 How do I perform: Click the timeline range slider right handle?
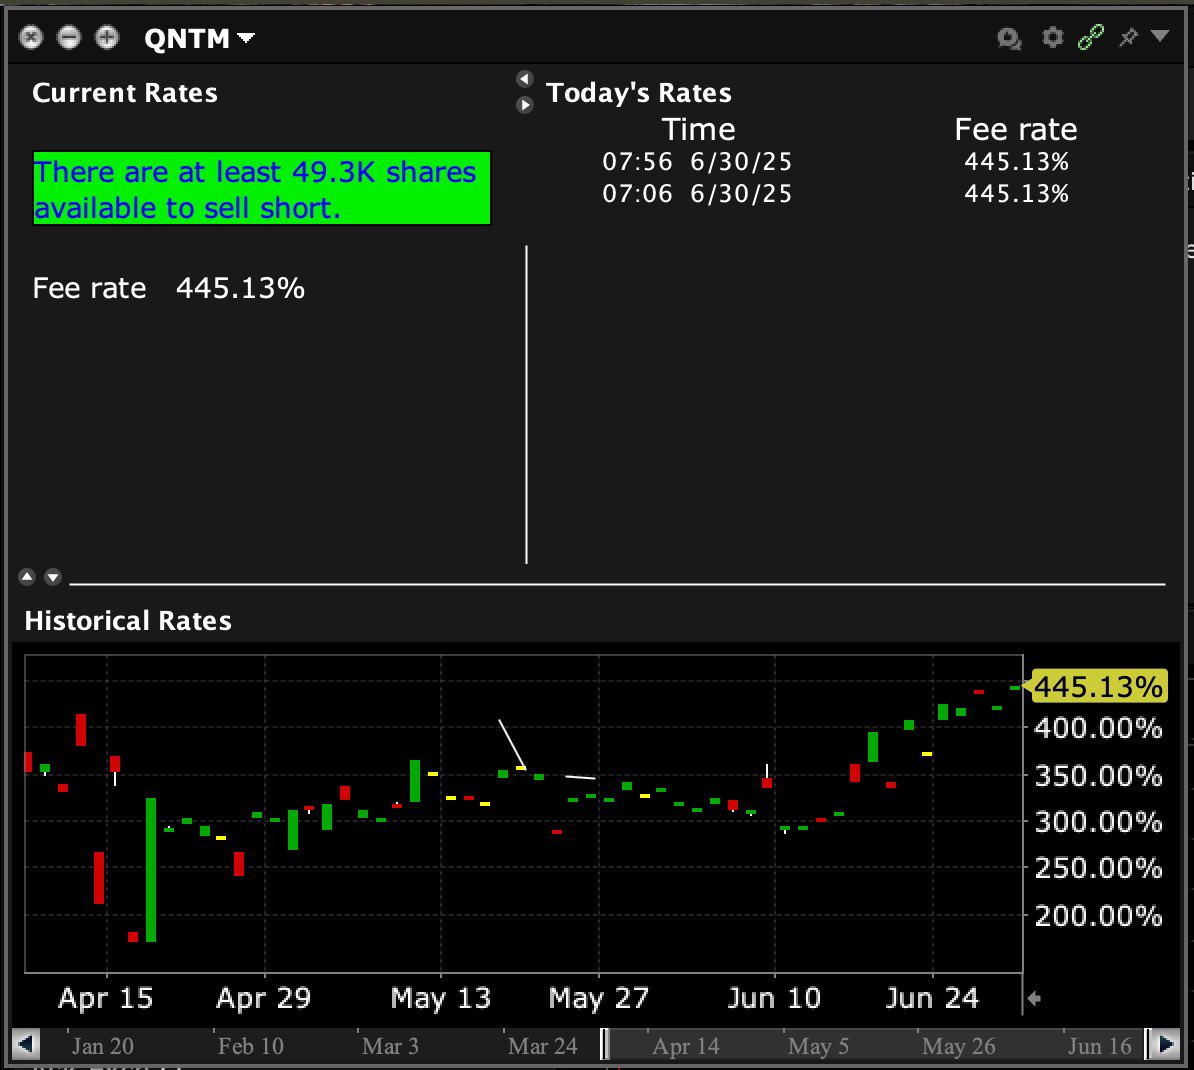pos(1148,1044)
